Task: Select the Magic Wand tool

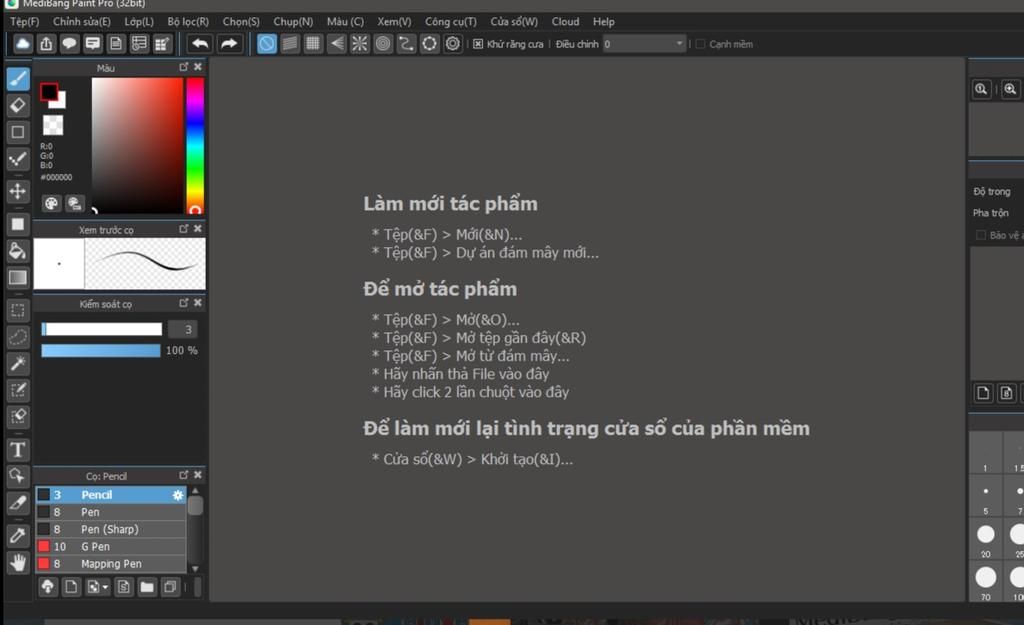Action: [x=18, y=364]
